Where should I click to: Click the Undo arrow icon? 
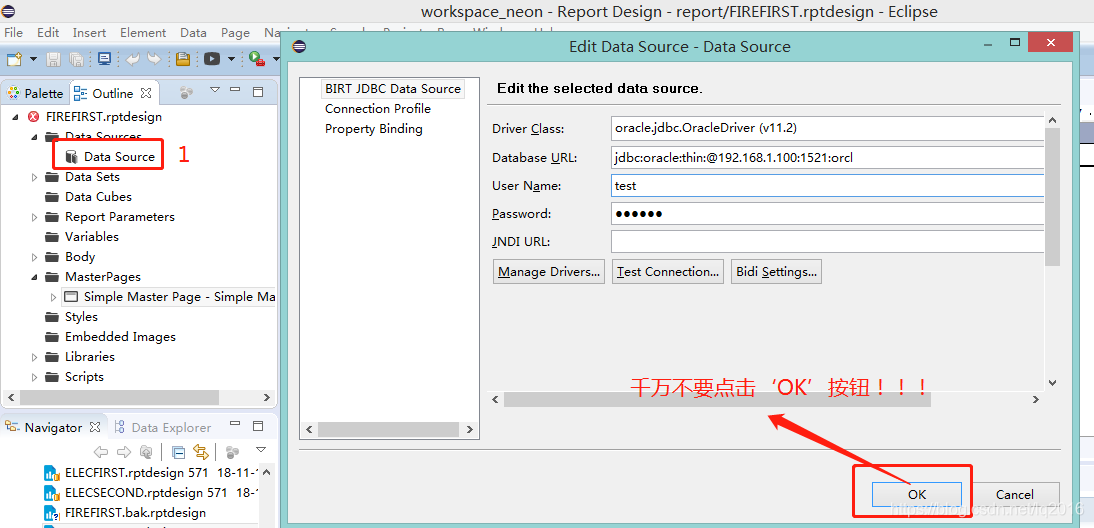pos(133,59)
